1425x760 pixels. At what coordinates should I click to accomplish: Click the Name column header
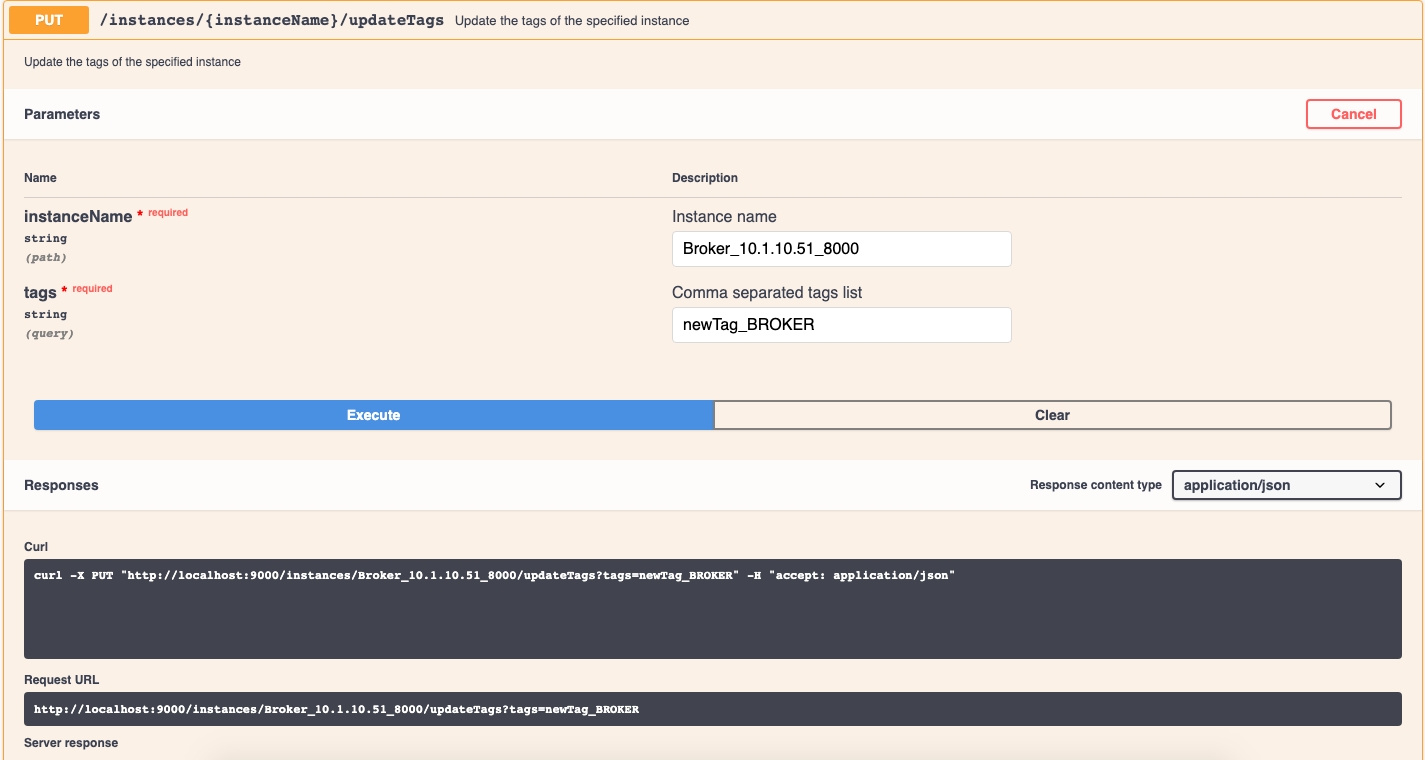pos(40,178)
